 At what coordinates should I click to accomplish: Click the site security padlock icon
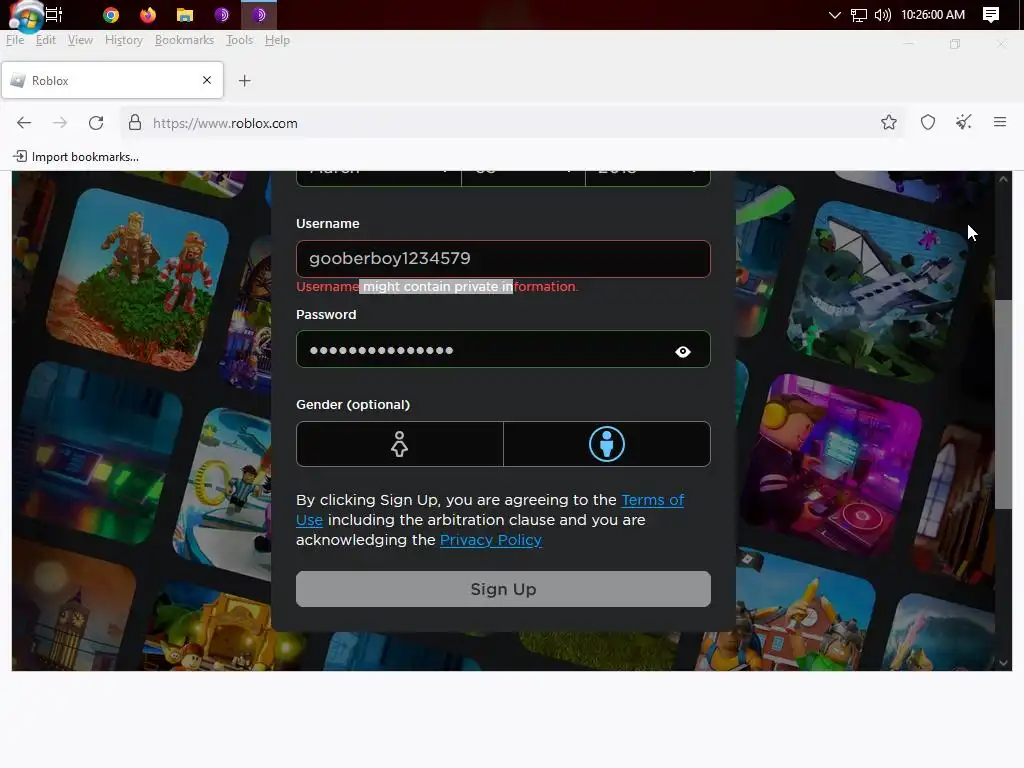[x=135, y=123]
